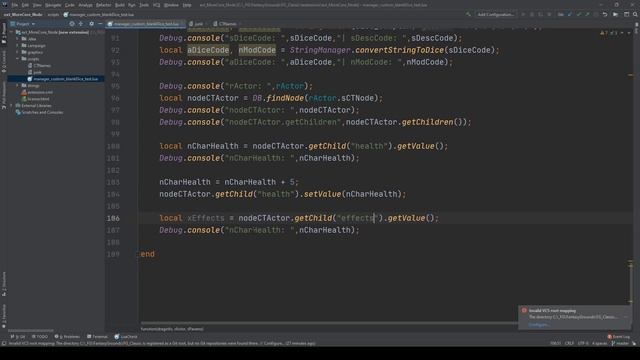Click CRLF line separator in status bar
The height and width of the screenshot is (360, 640).
(x=569, y=343)
